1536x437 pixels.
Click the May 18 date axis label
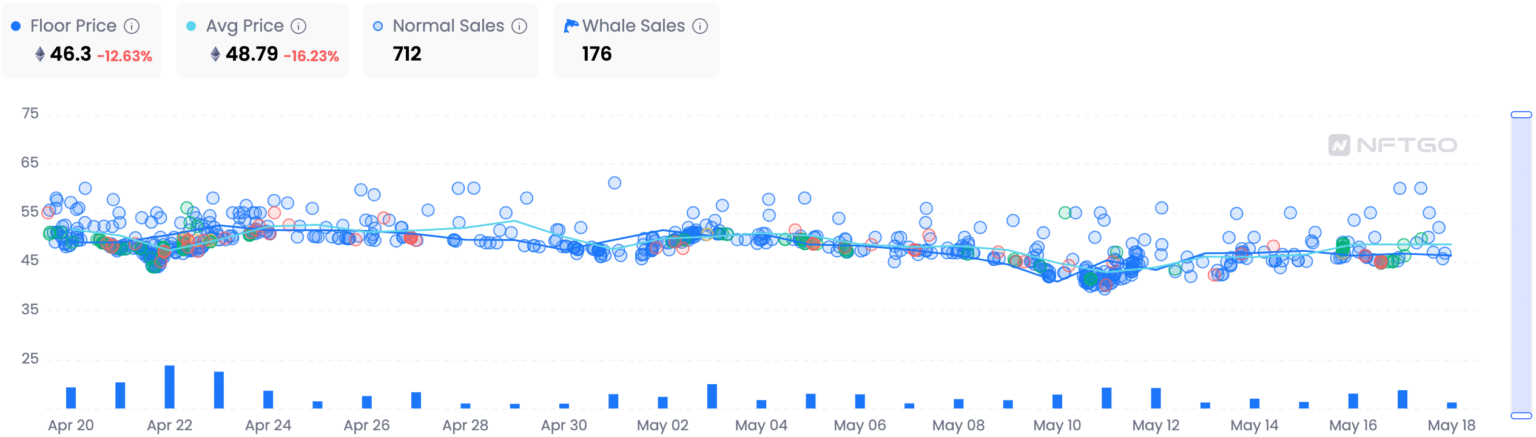tap(1452, 425)
